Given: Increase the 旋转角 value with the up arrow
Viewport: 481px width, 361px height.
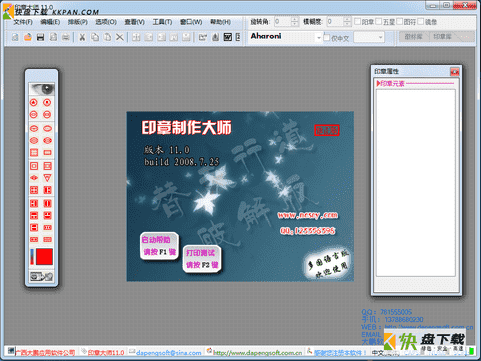Looking at the screenshot, I should click(x=295, y=19).
